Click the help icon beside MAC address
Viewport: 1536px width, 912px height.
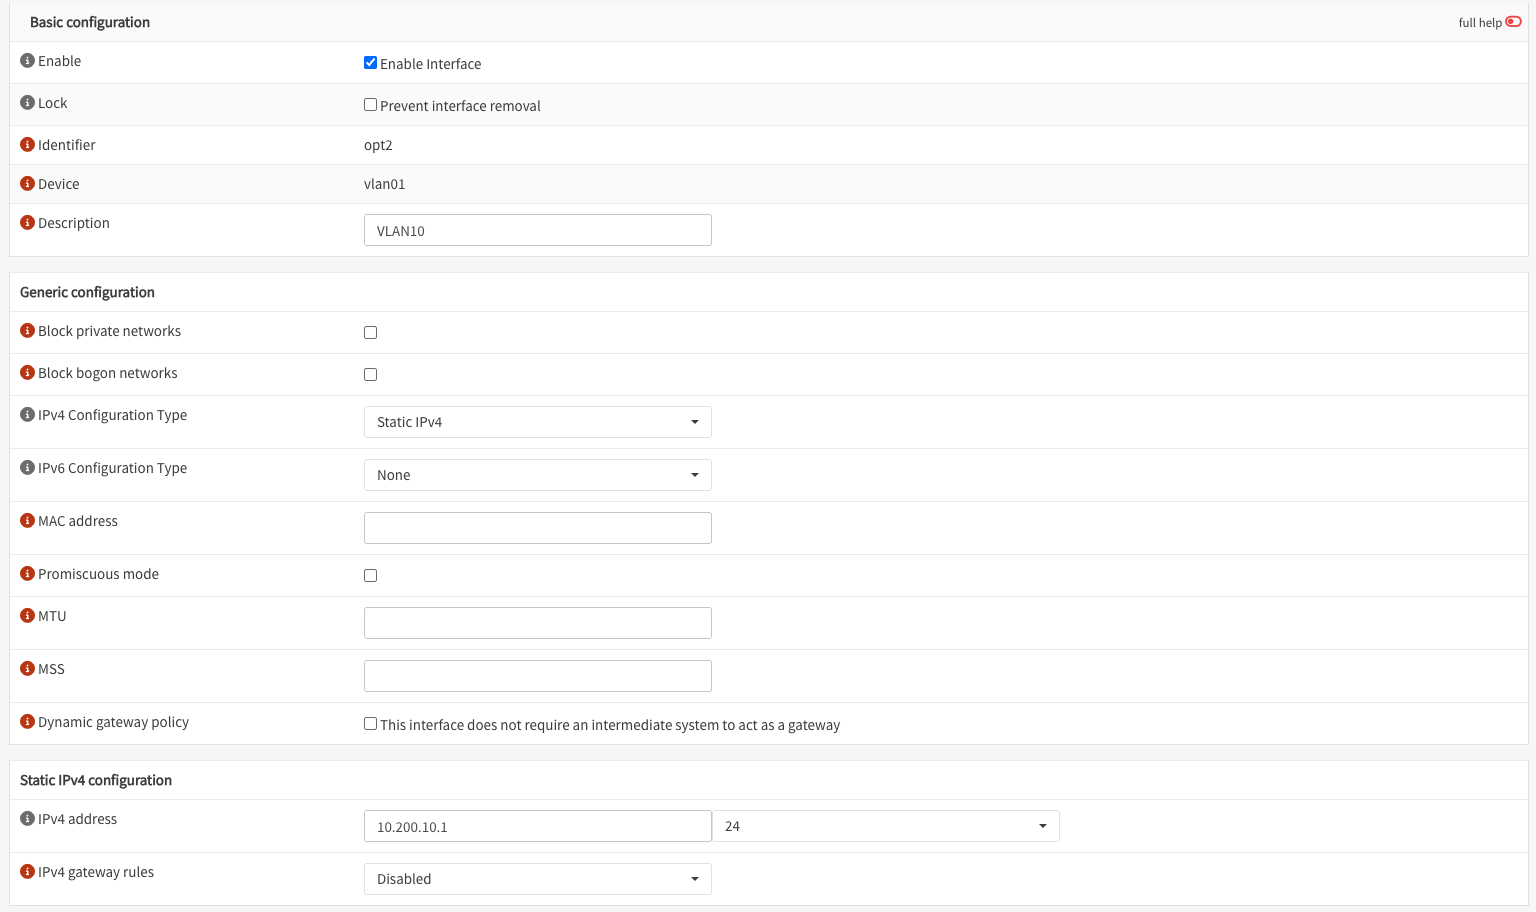tap(27, 521)
